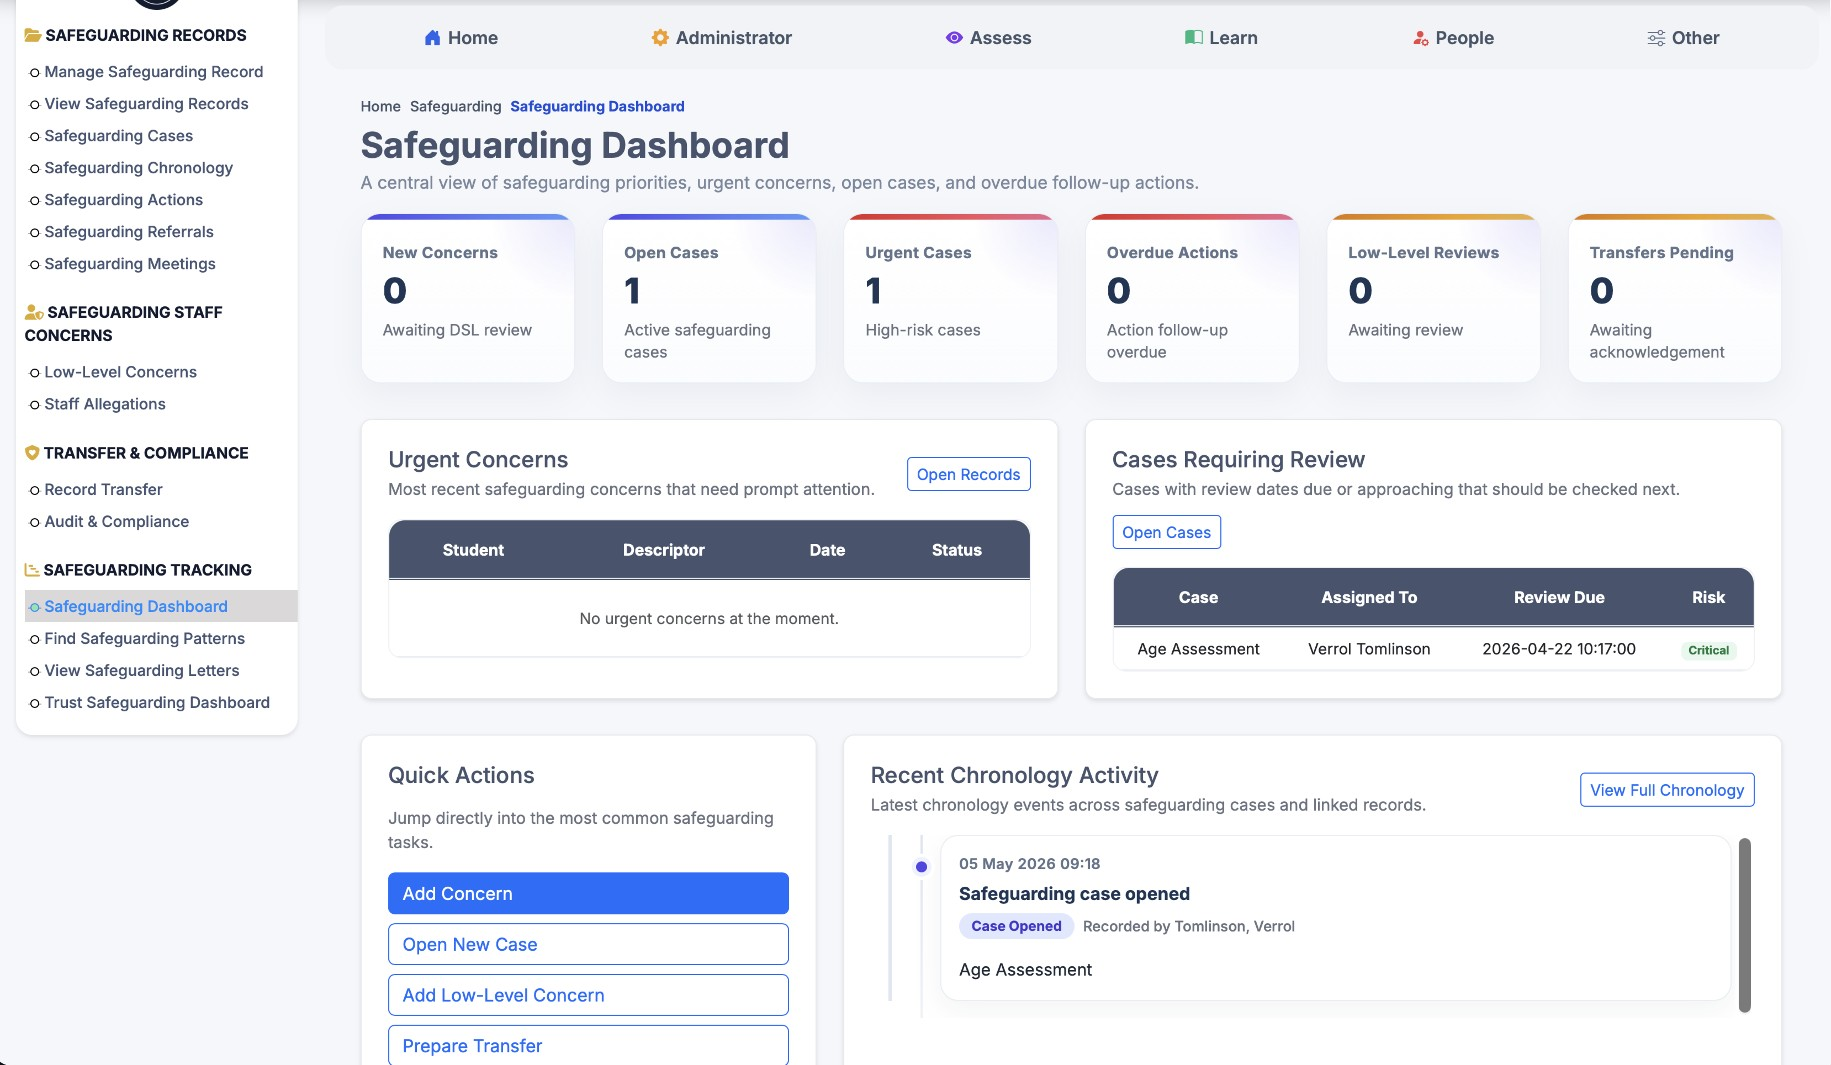This screenshot has width=1831, height=1065.
Task: Click the Add Concern button
Action: pyautogui.click(x=588, y=893)
